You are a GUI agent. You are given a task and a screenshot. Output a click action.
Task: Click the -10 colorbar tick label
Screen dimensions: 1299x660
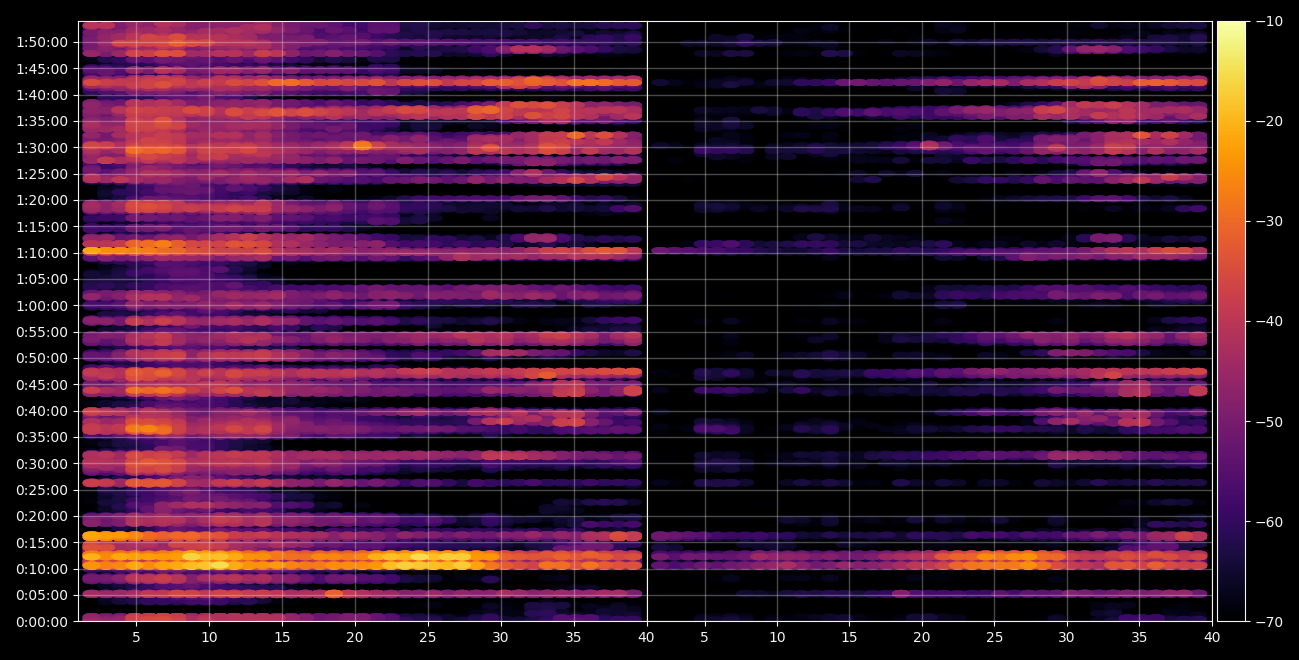tap(1269, 21)
